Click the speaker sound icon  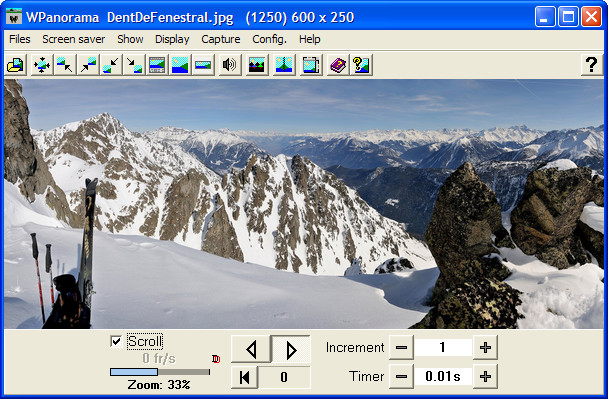click(x=229, y=64)
